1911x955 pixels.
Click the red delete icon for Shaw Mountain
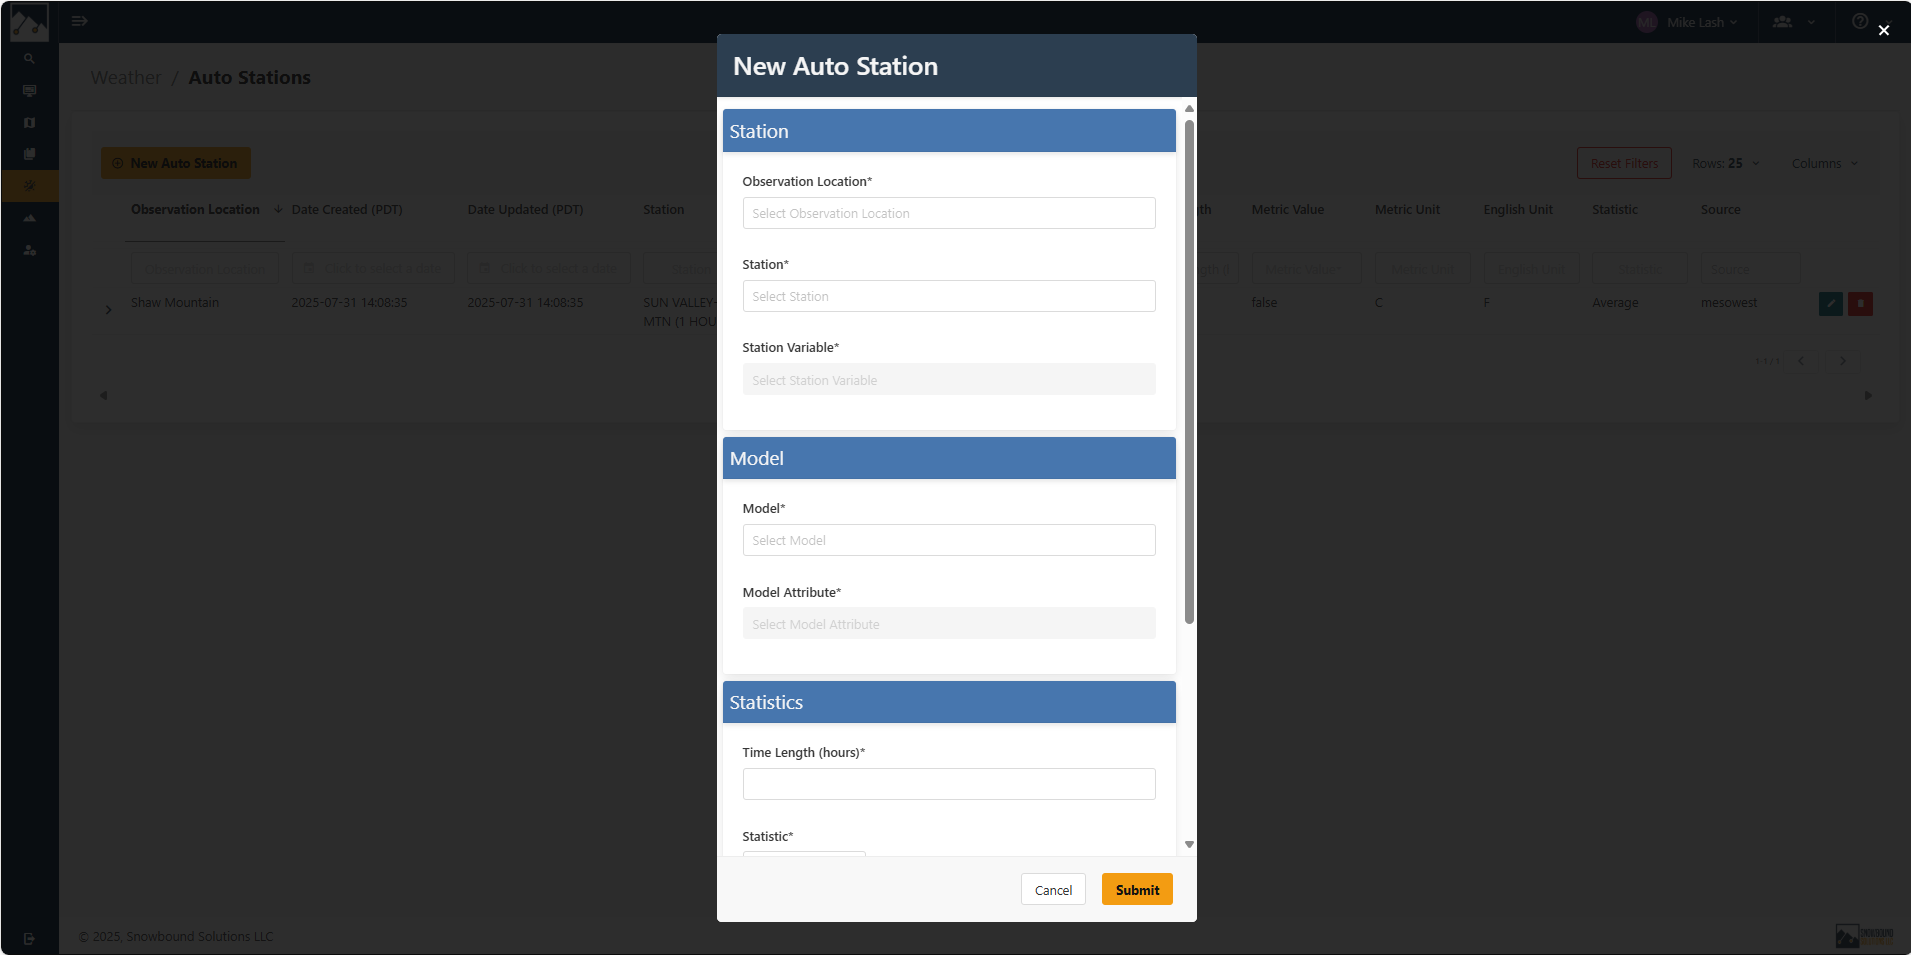pyautogui.click(x=1860, y=304)
